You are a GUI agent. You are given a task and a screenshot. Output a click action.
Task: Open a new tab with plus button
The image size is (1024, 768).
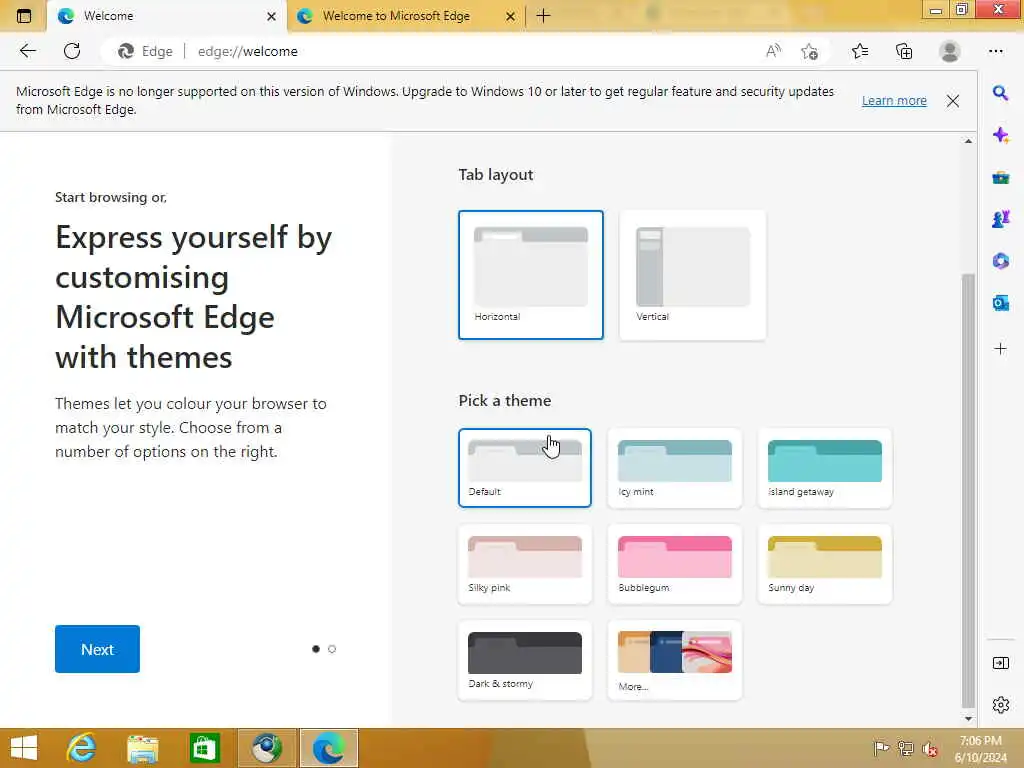tap(543, 16)
